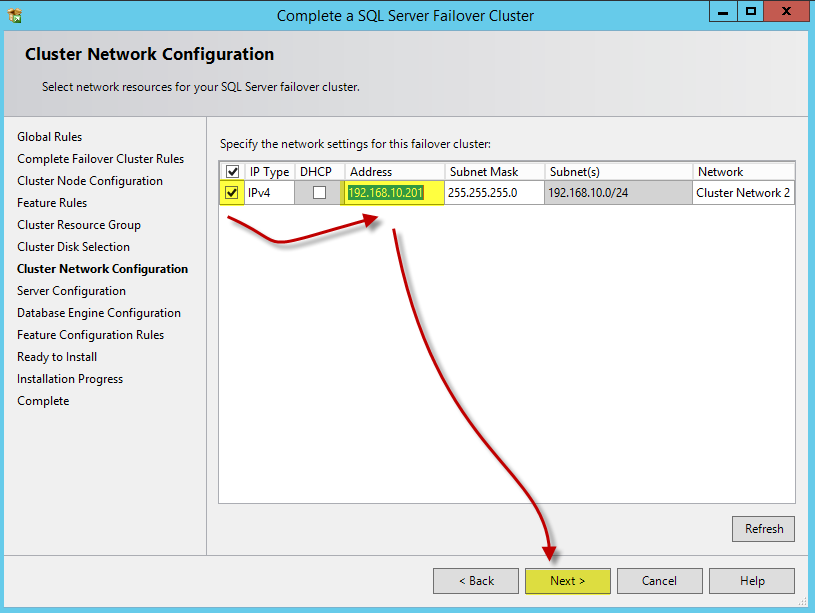
Task: Open the Cluster Resource Group step
Action: click(x=78, y=225)
